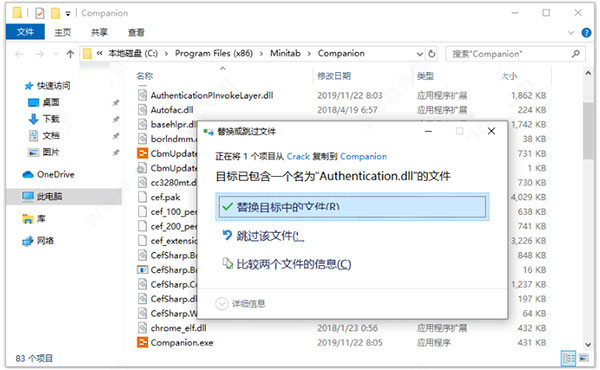Viewport: 600px width, 370px height.
Task: Open the 共享 ribbon tab
Action: click(x=99, y=32)
